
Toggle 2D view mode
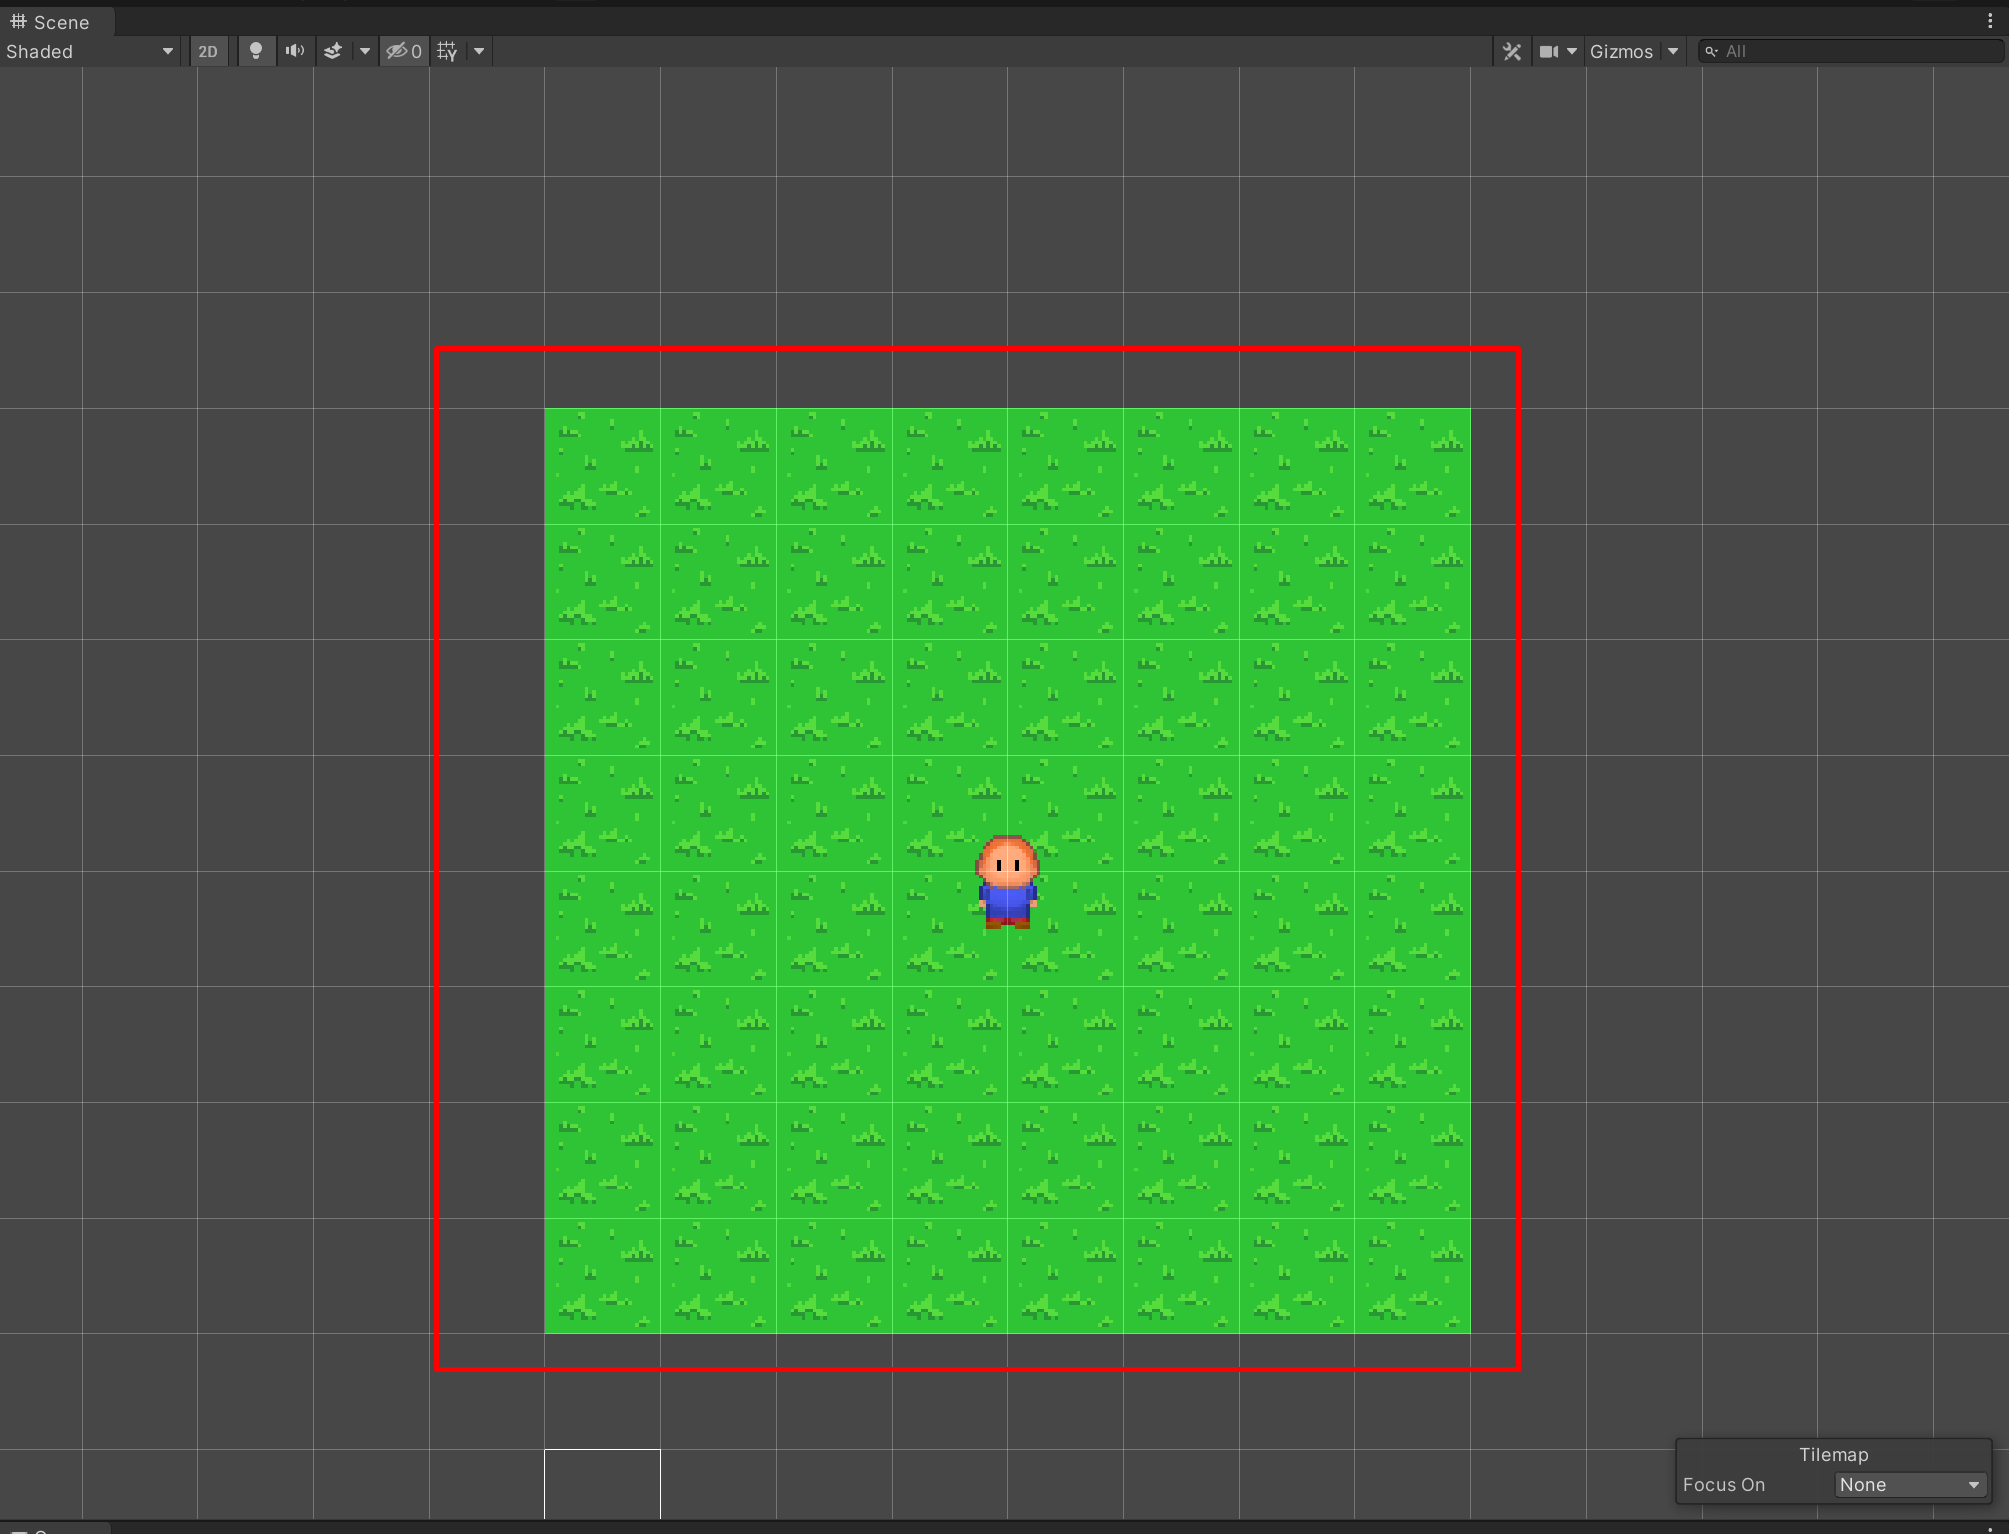(x=208, y=51)
